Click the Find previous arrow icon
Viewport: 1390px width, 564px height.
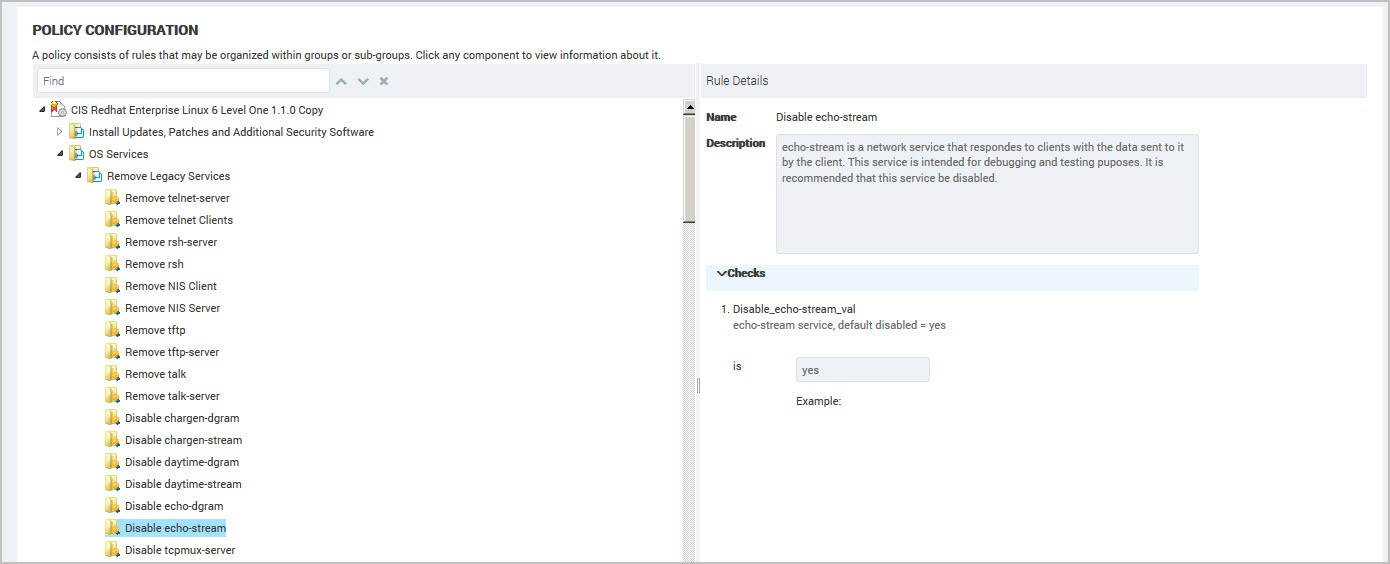click(x=342, y=81)
